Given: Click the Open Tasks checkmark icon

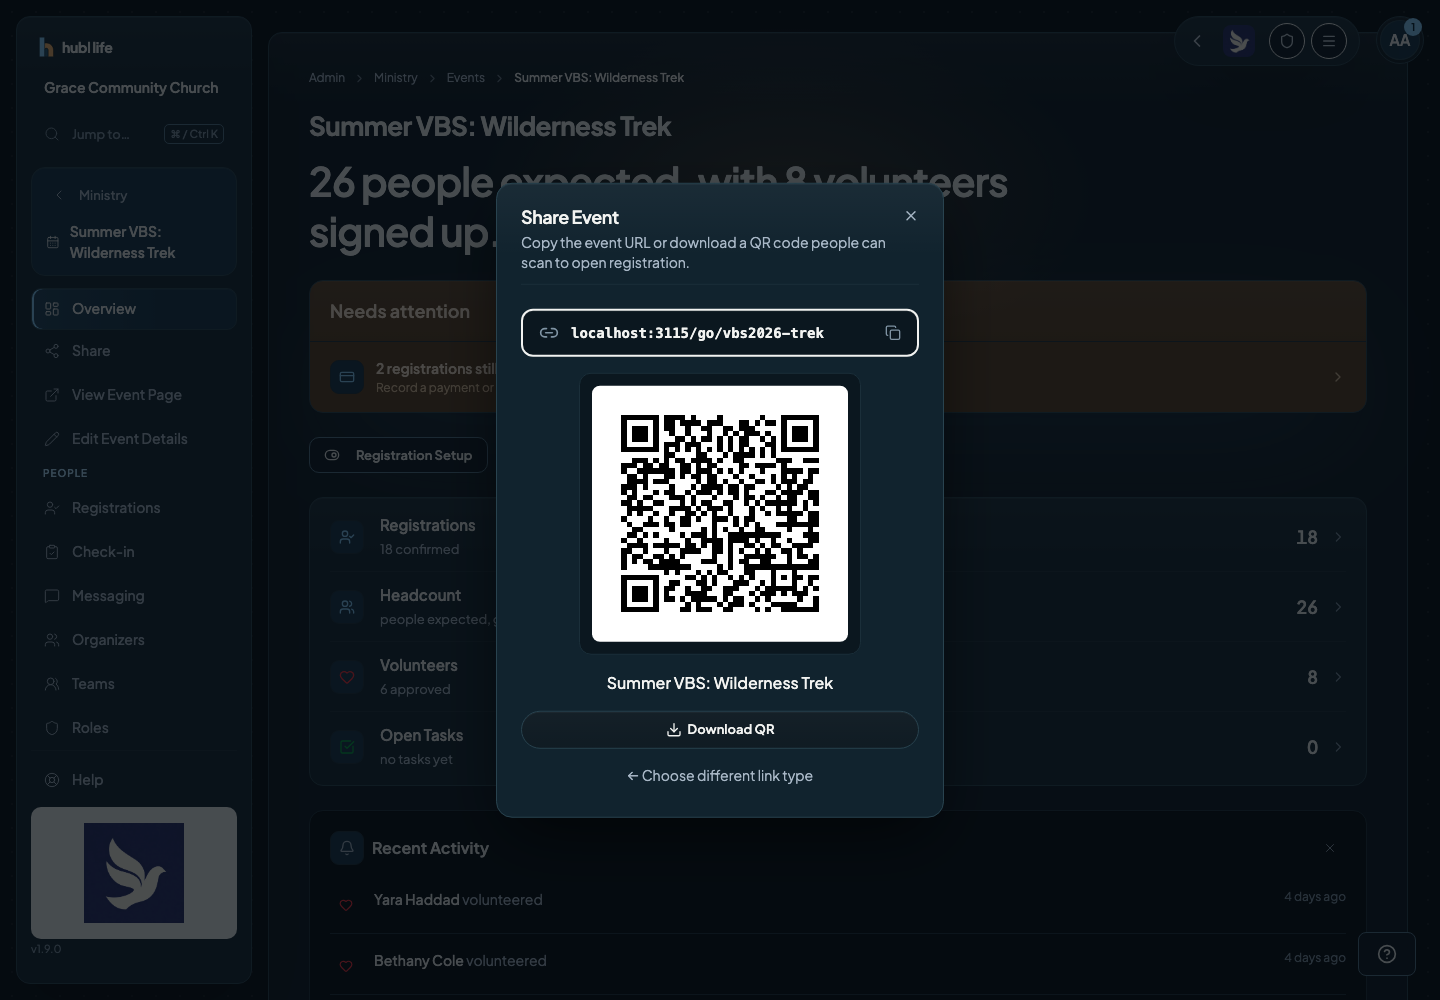Looking at the screenshot, I should pyautogui.click(x=347, y=747).
